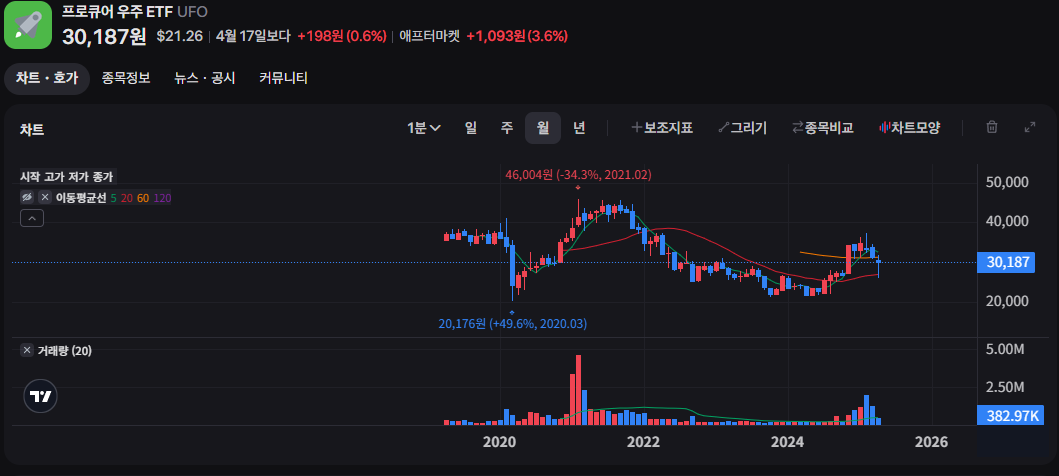
Task: Open the 커뮤니티 tab
Action: point(284,78)
